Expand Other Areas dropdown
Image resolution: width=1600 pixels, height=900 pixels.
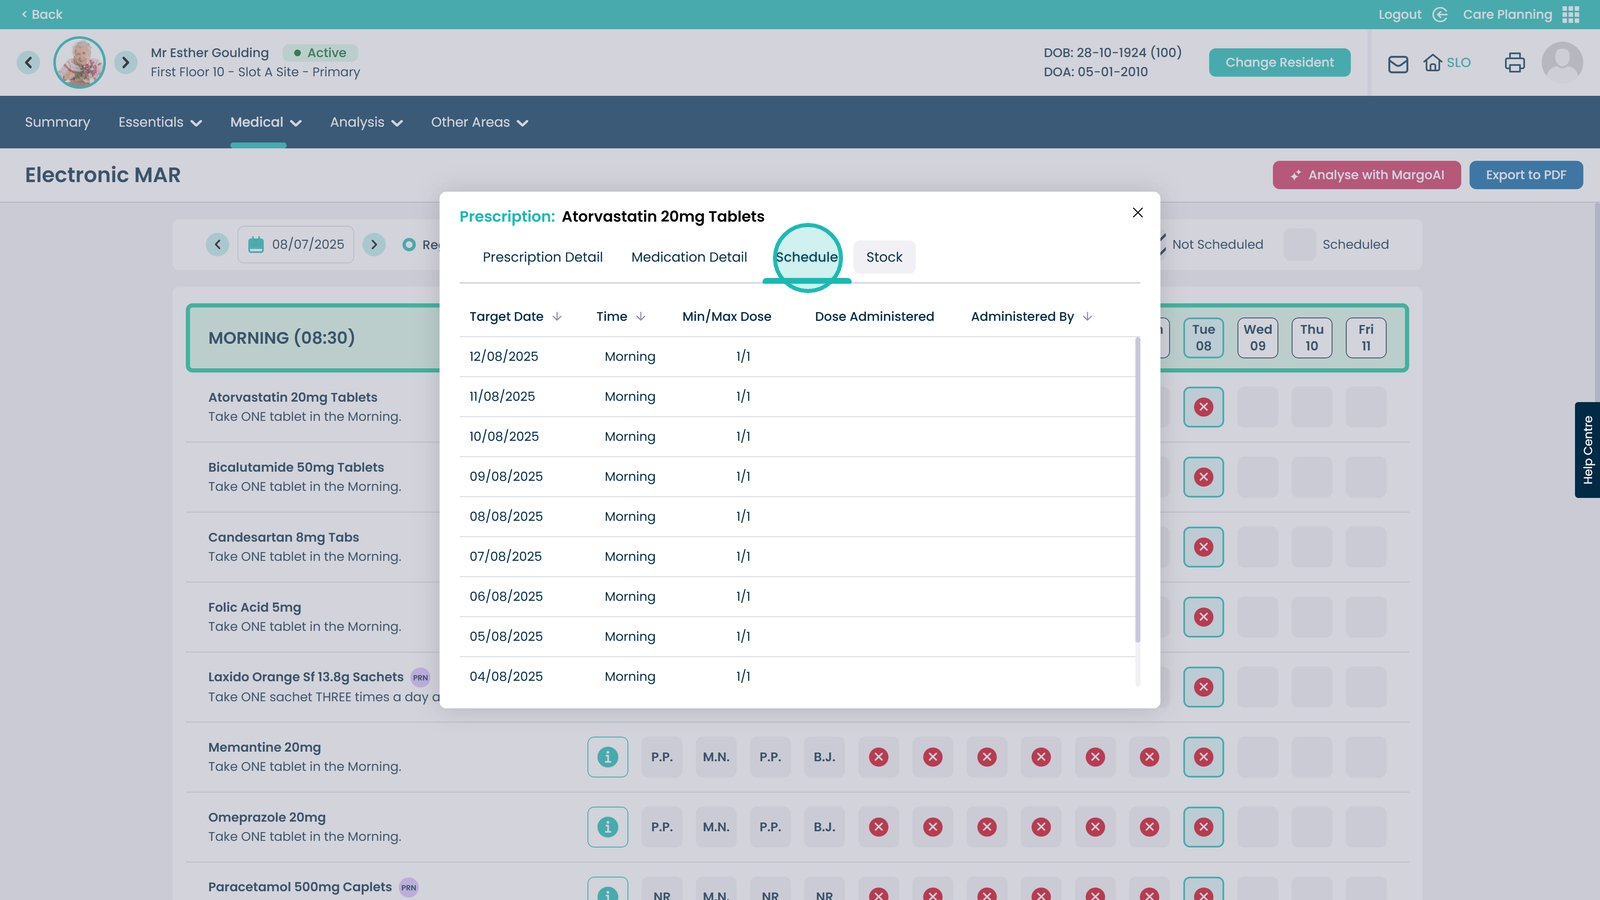(479, 122)
